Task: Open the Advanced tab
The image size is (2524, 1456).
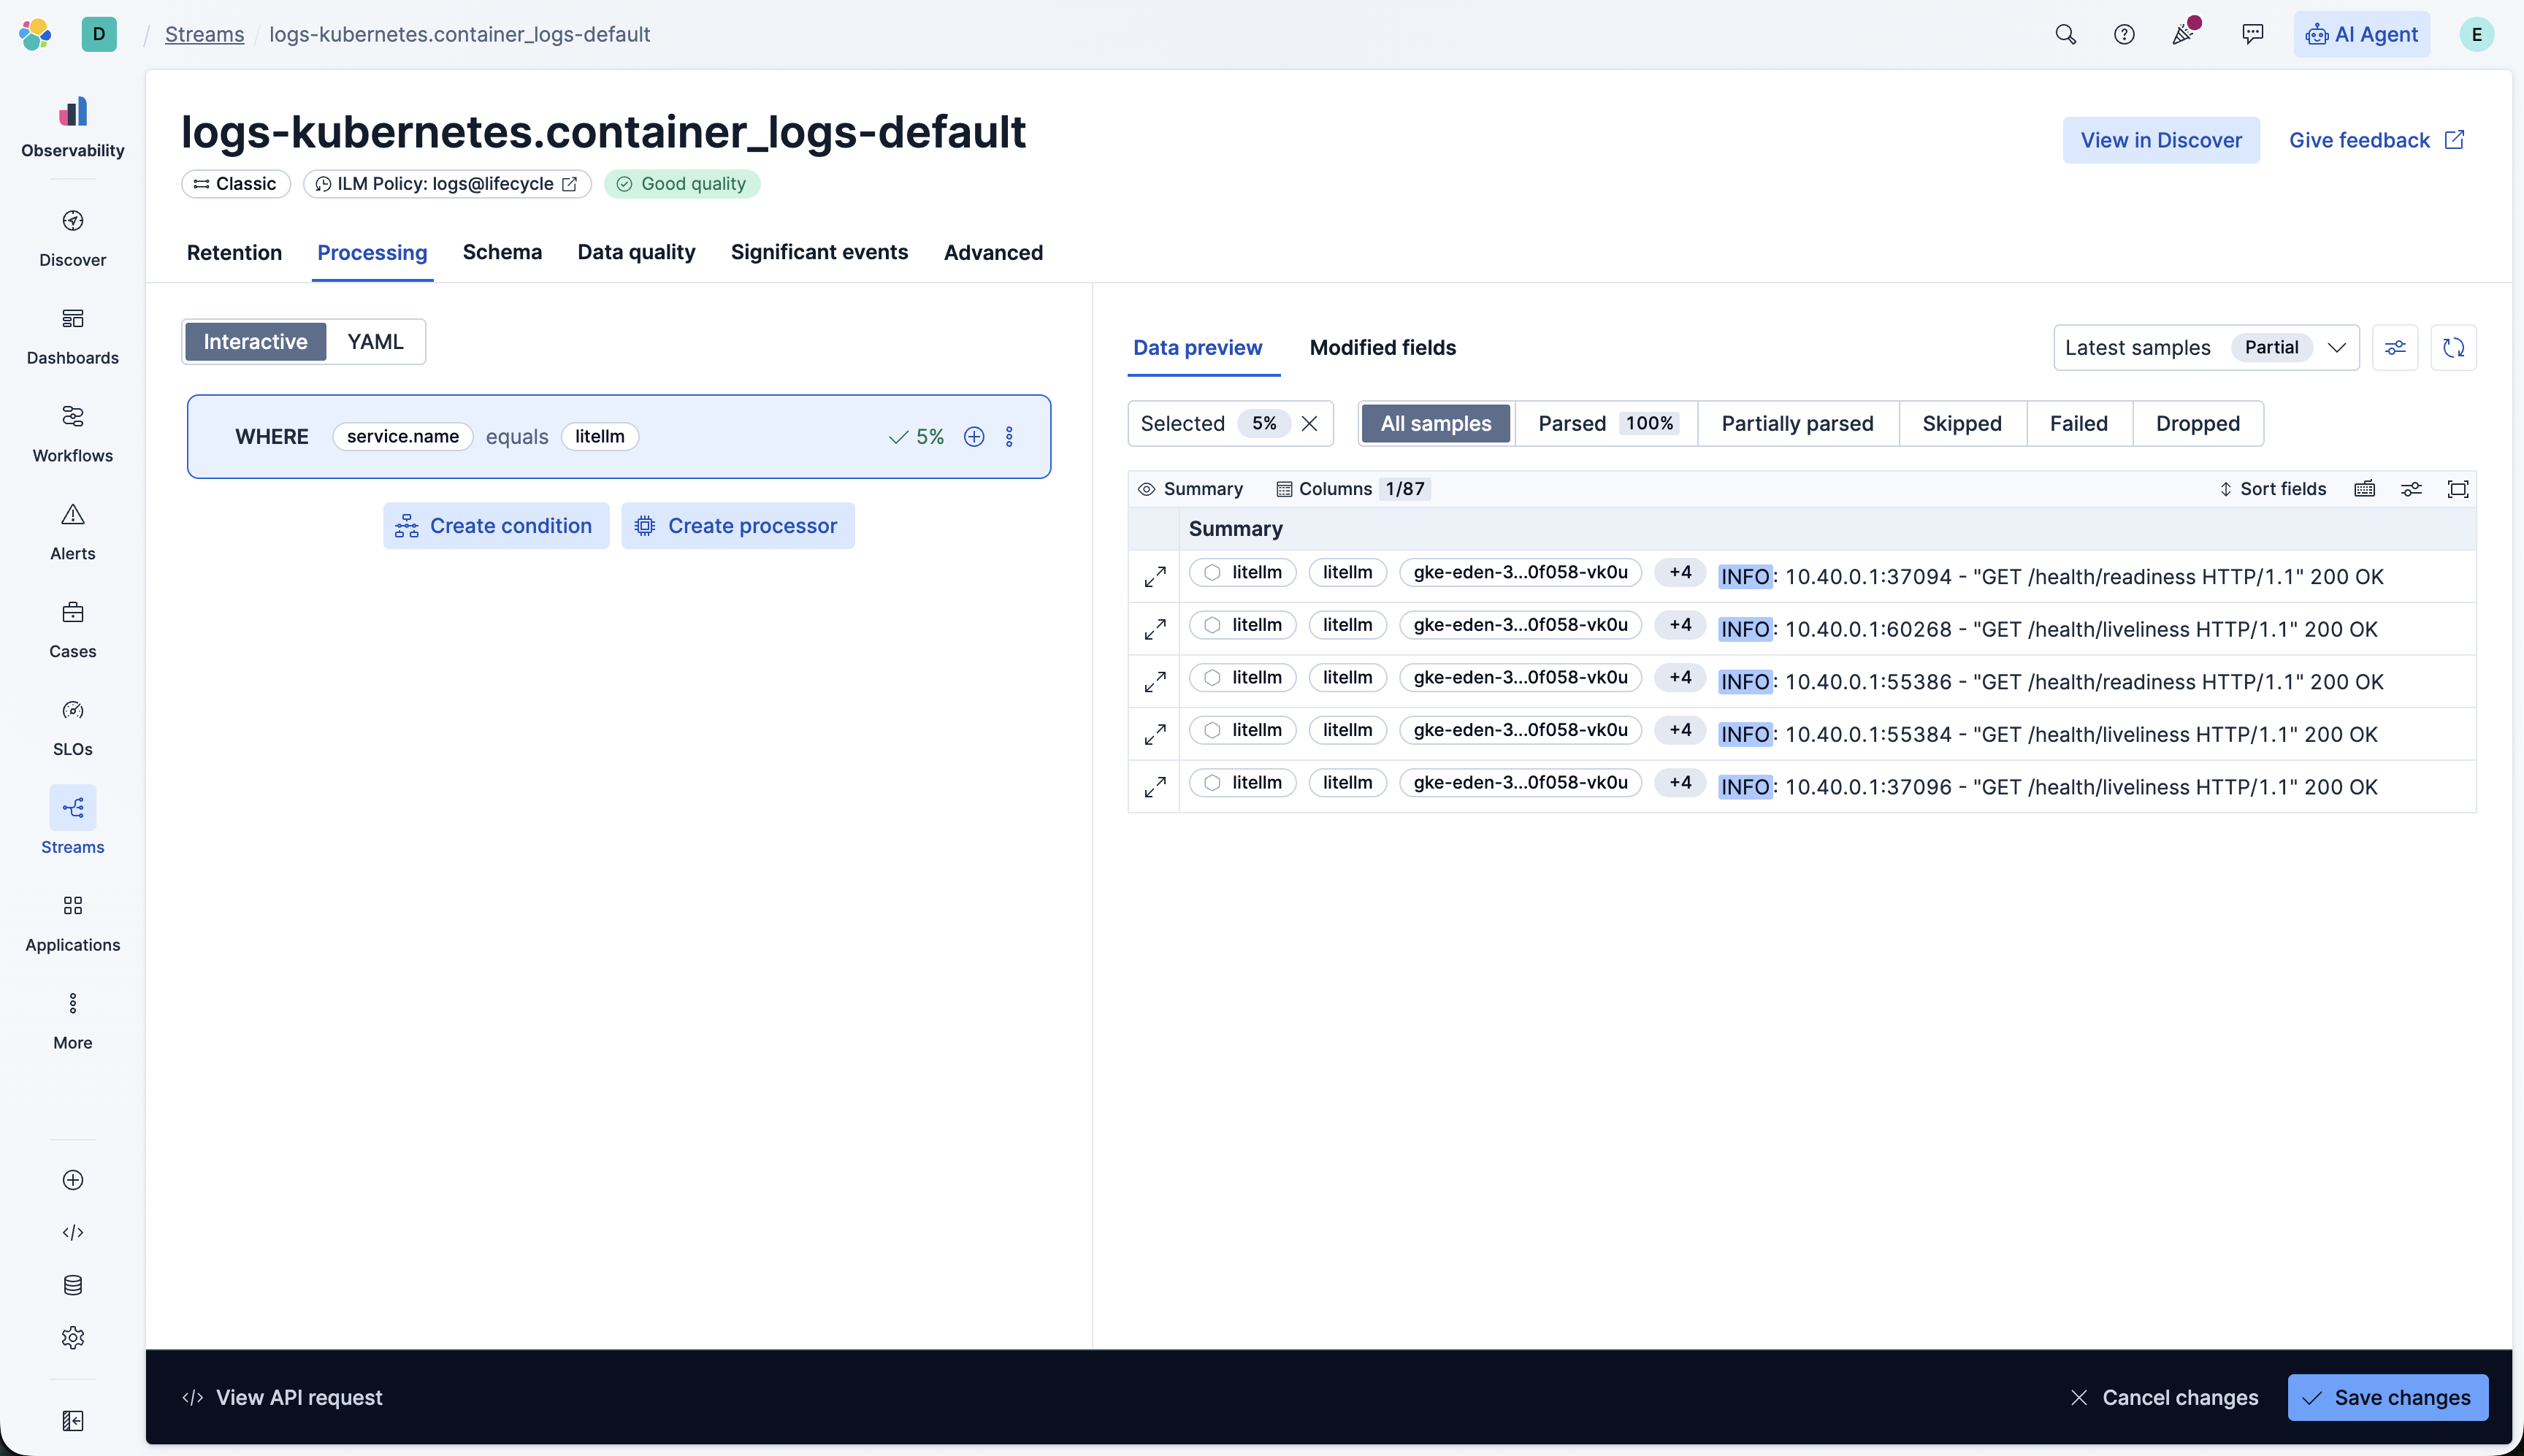Action: coord(993,253)
